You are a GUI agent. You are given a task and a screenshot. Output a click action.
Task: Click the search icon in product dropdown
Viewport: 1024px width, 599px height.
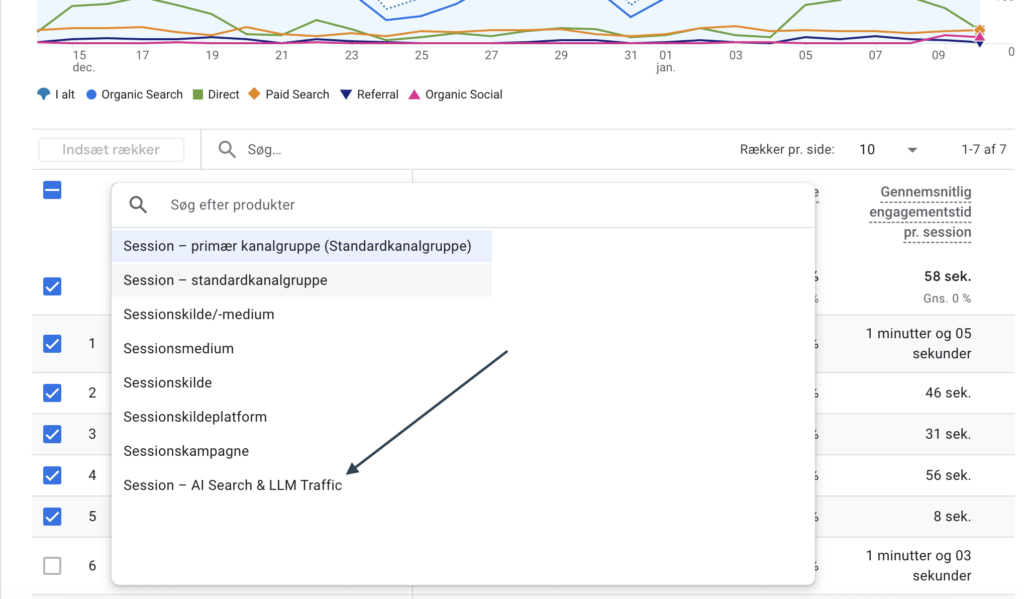[138, 205]
